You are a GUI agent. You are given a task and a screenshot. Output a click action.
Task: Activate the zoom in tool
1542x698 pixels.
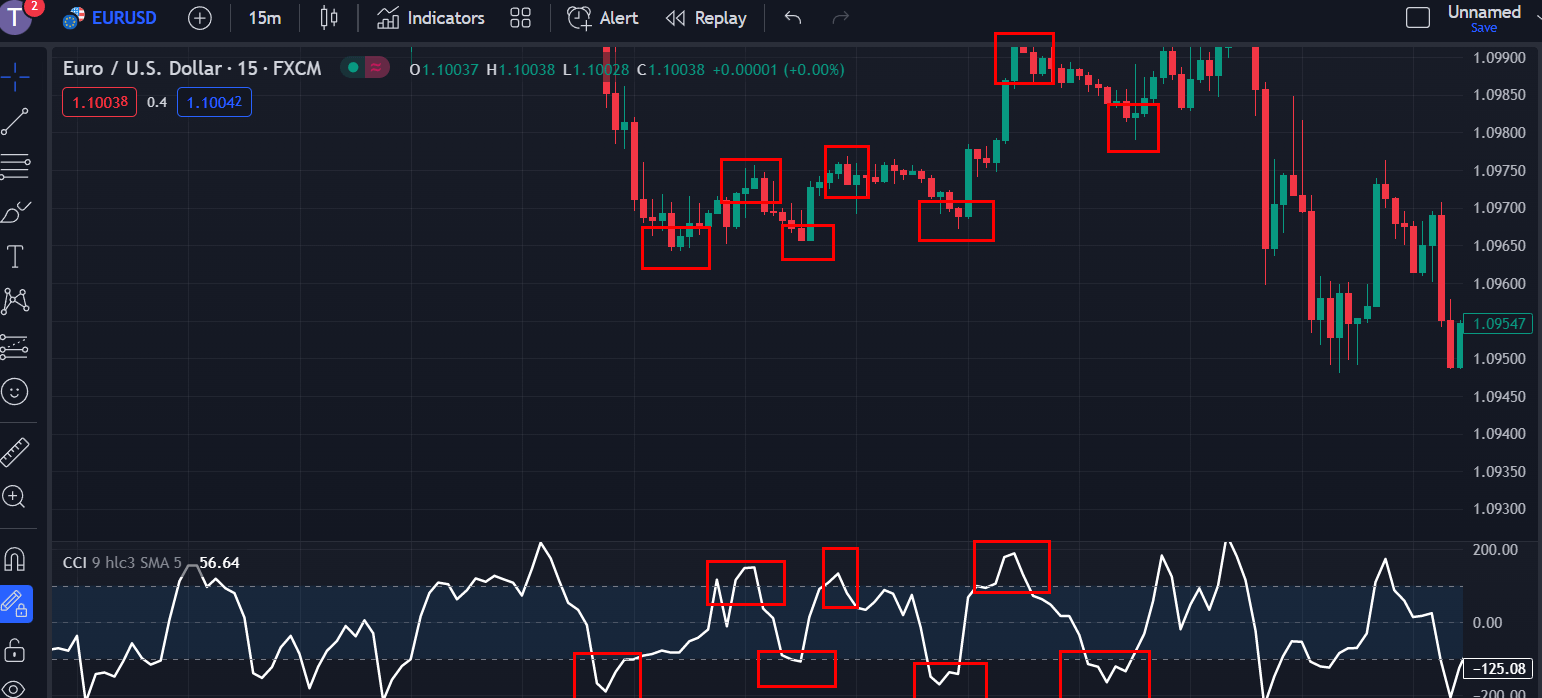click(15, 497)
